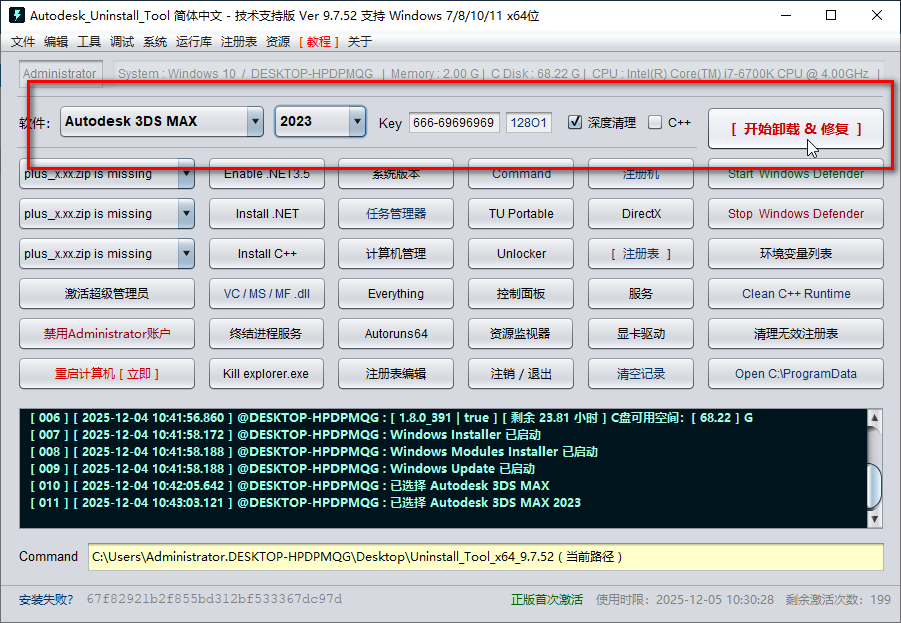Select log line 007 Windows Installer 已启动

coord(285,434)
